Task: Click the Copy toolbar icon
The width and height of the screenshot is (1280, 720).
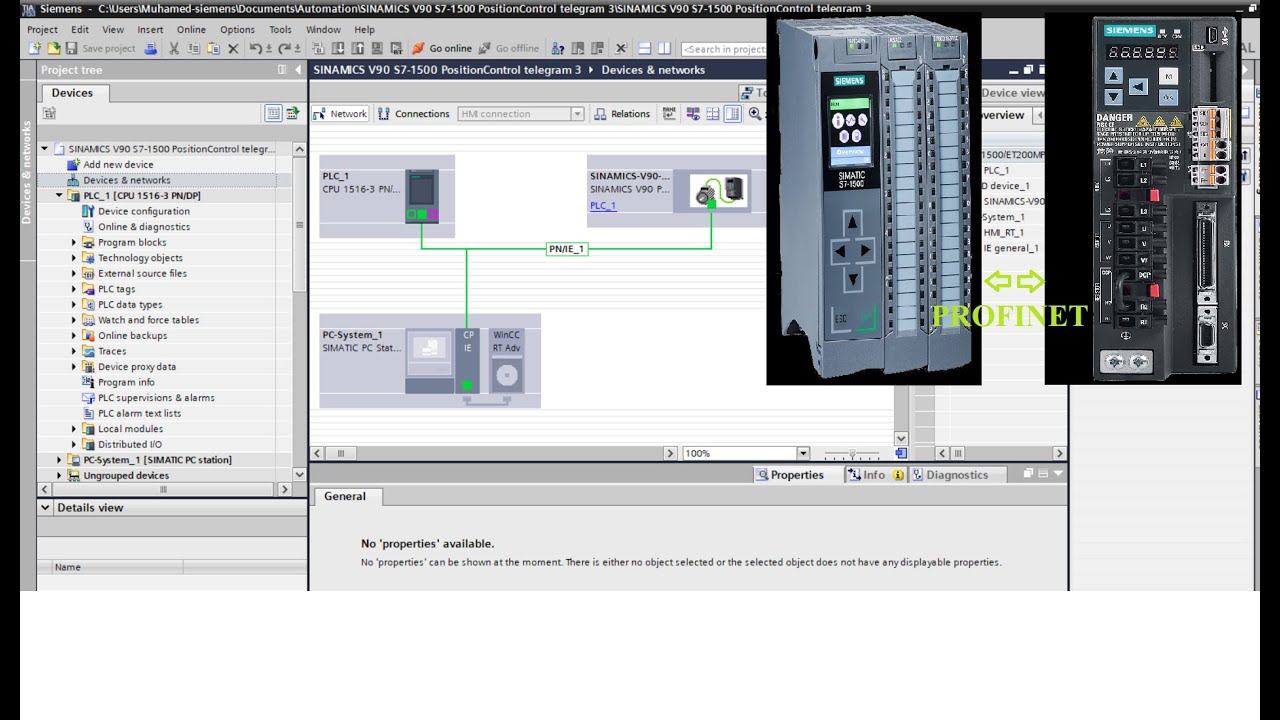Action: pyautogui.click(x=194, y=48)
